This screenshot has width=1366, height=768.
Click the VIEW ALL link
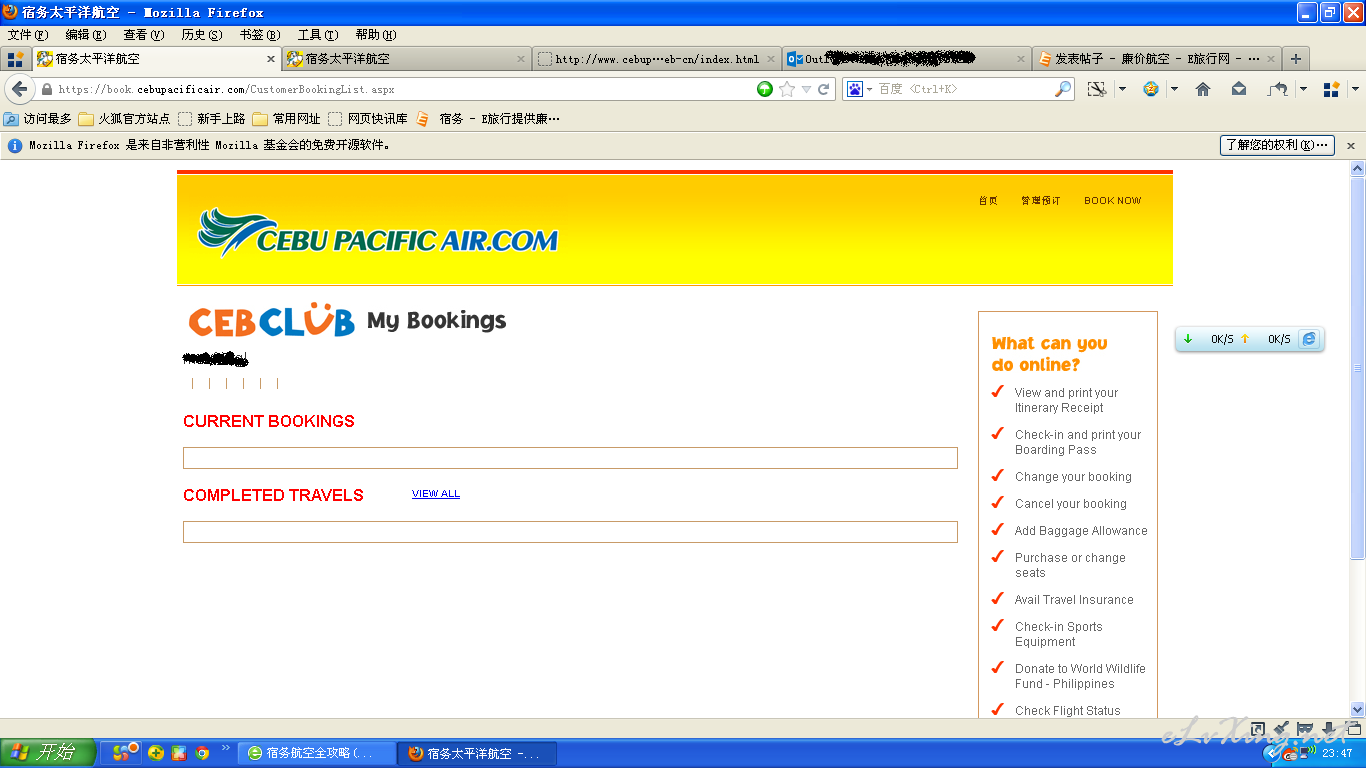click(436, 494)
